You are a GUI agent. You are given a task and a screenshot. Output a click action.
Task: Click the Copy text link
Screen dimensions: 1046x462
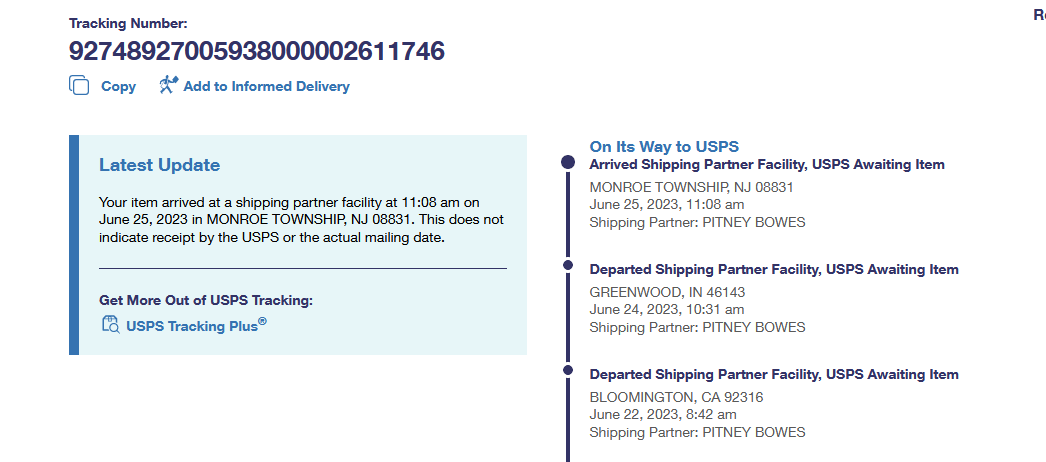click(118, 87)
